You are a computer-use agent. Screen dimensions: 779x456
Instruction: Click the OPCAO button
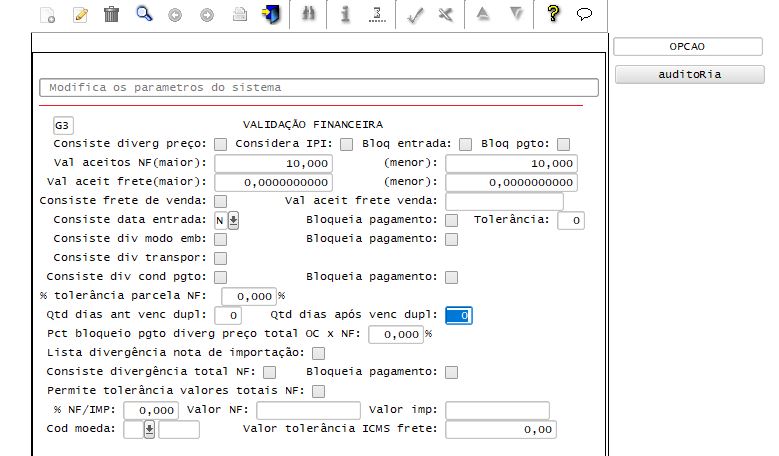click(x=688, y=47)
